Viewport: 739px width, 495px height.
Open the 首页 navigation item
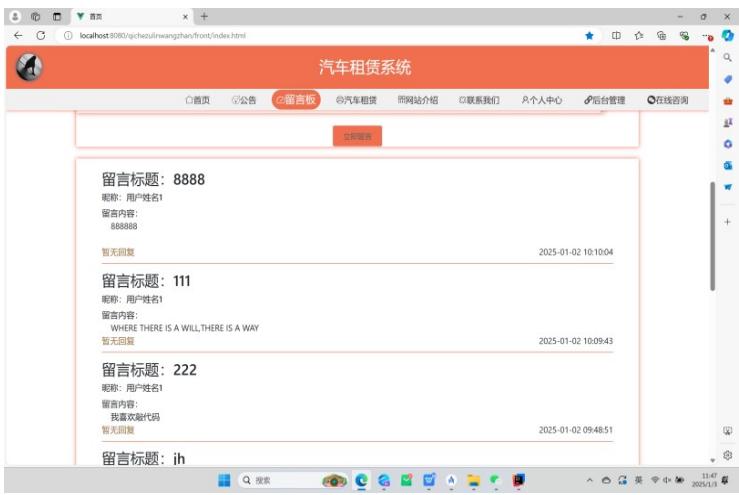(x=198, y=100)
